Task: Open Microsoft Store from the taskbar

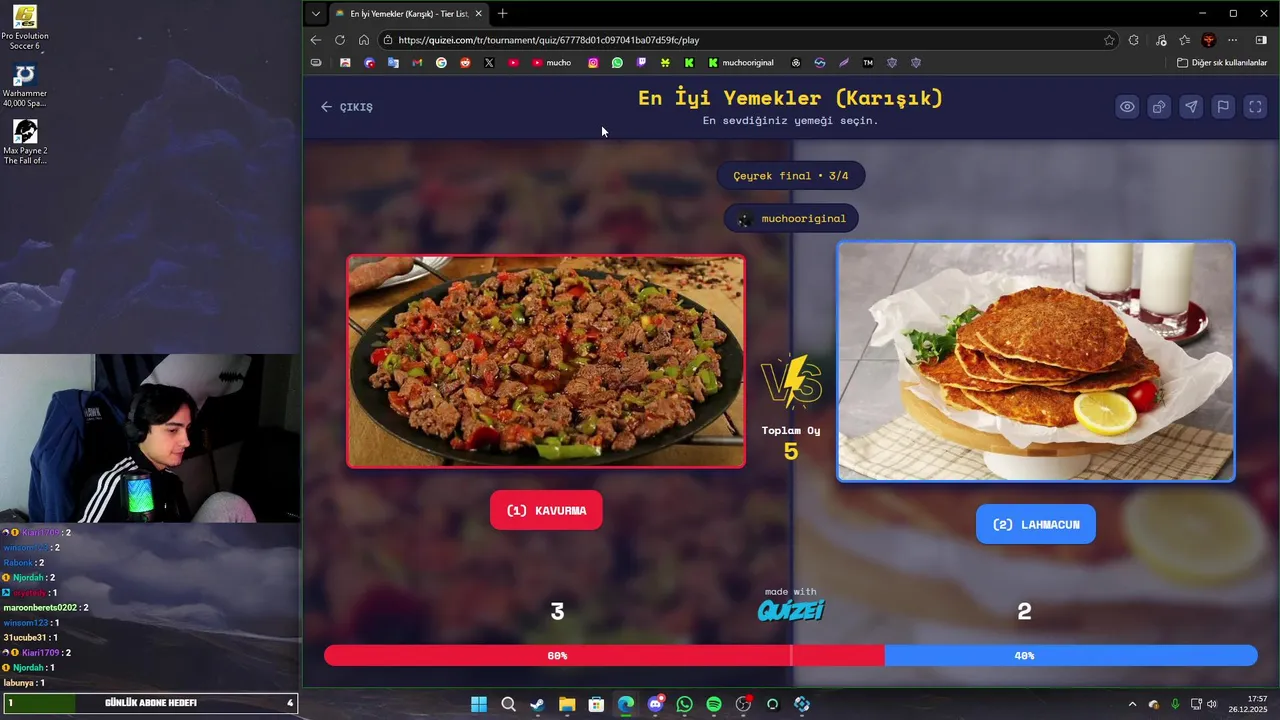Action: [x=596, y=704]
